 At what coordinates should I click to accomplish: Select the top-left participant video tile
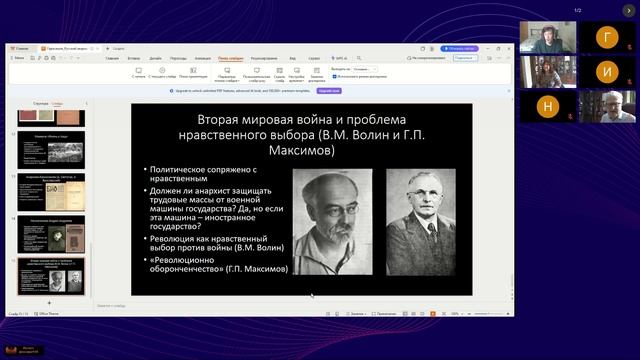point(548,38)
